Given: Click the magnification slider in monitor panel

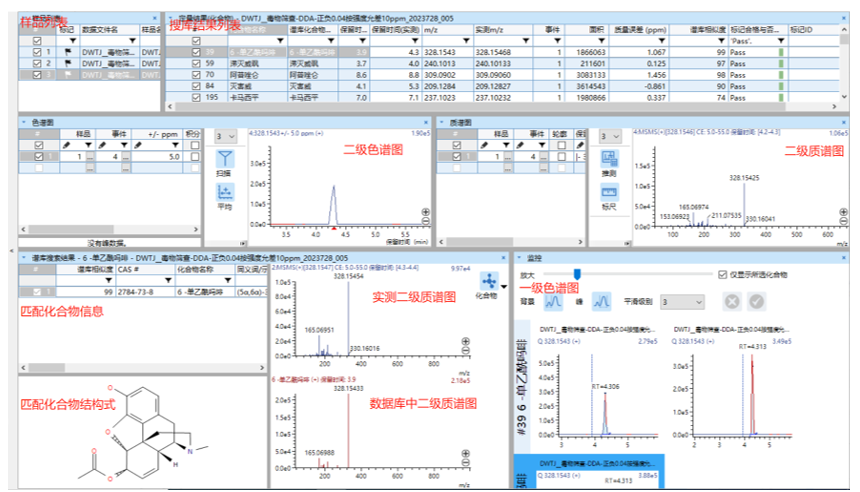Looking at the screenshot, I should click(577, 274).
